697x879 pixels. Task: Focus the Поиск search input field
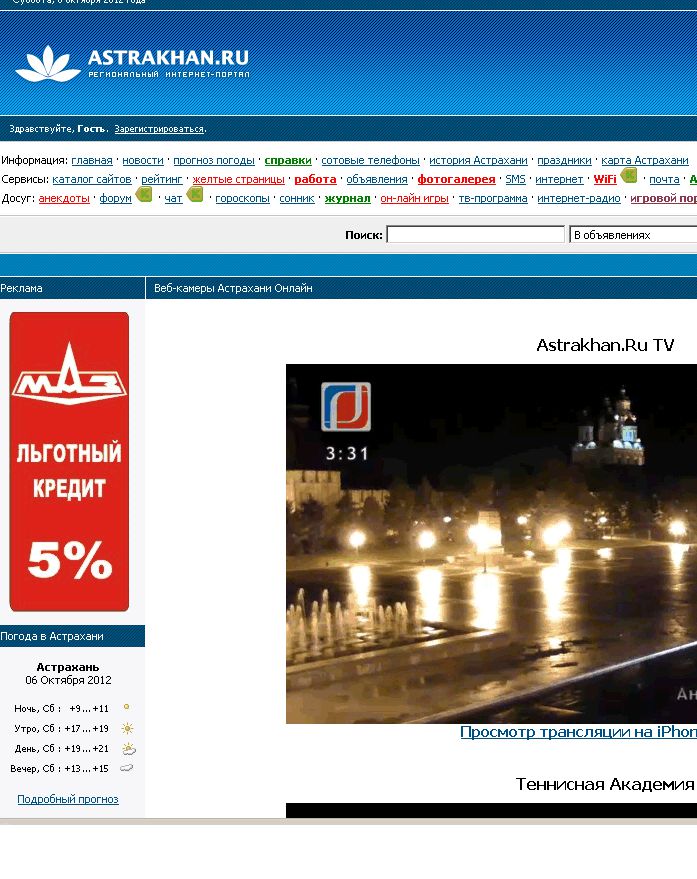click(476, 234)
